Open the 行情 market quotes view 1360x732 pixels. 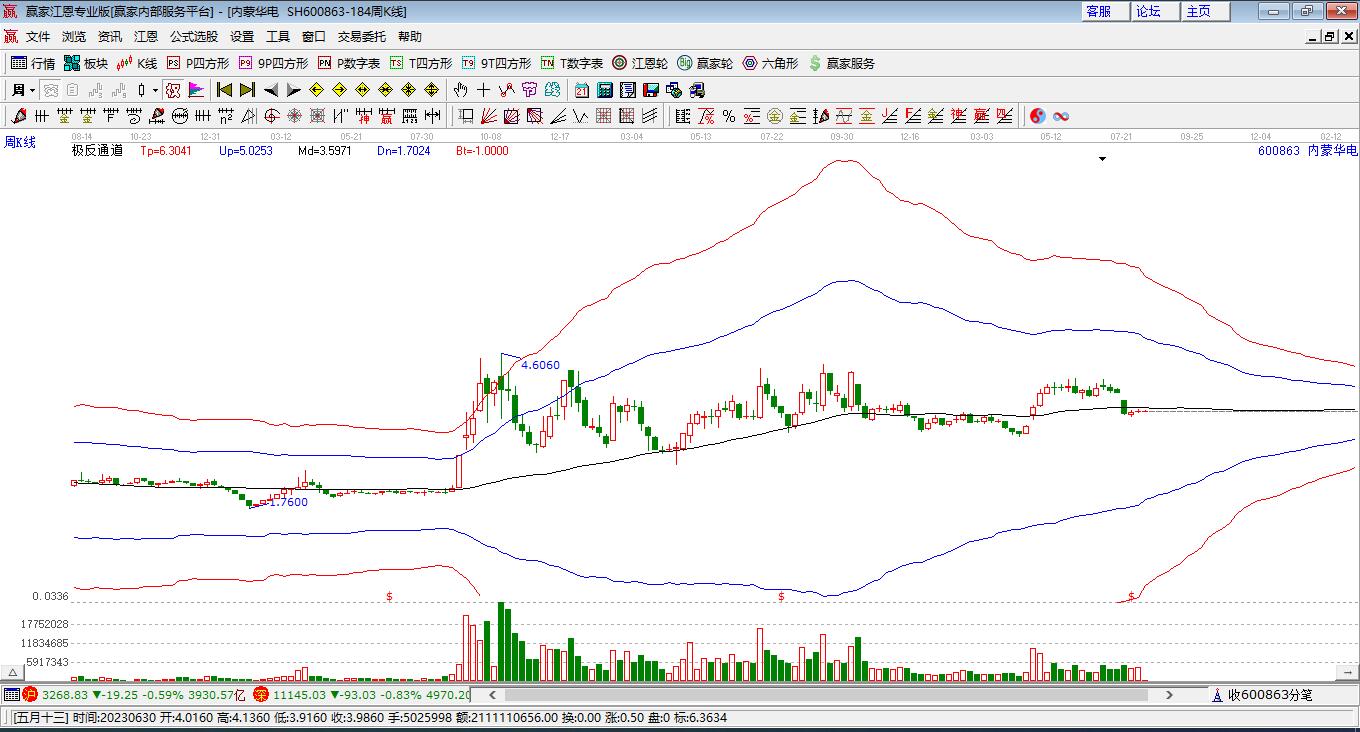[33, 63]
